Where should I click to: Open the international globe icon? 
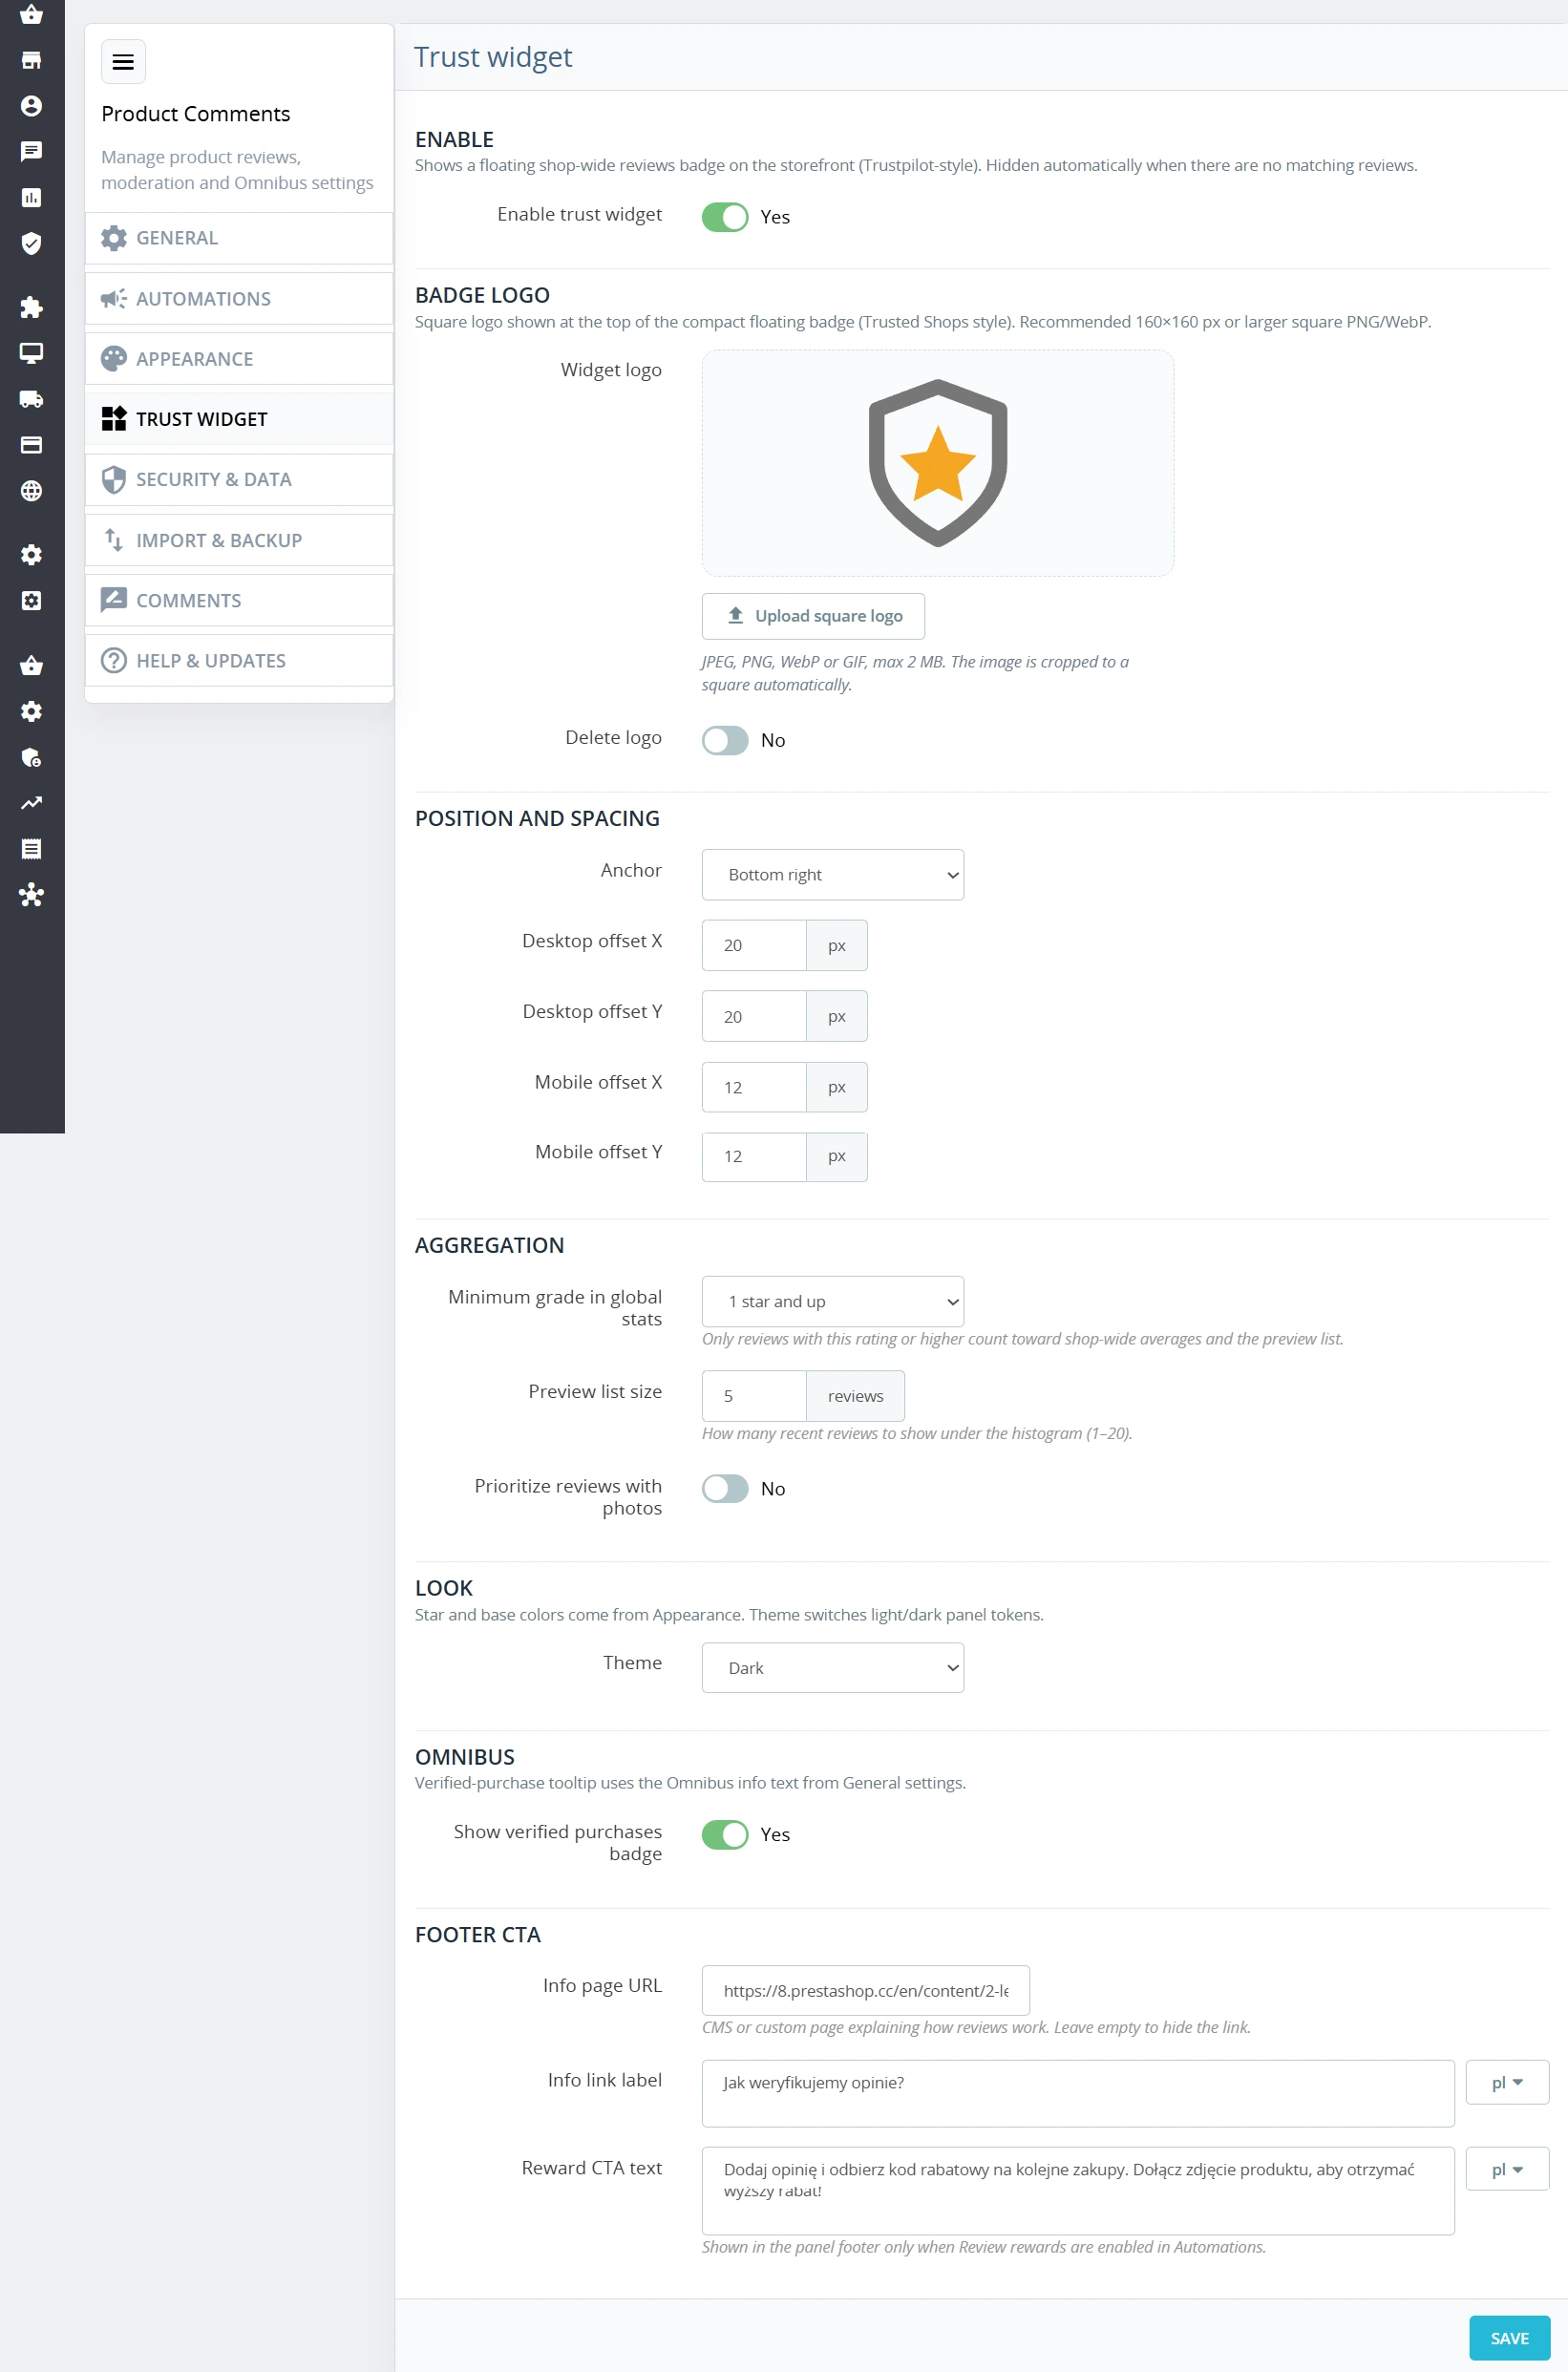click(x=31, y=491)
